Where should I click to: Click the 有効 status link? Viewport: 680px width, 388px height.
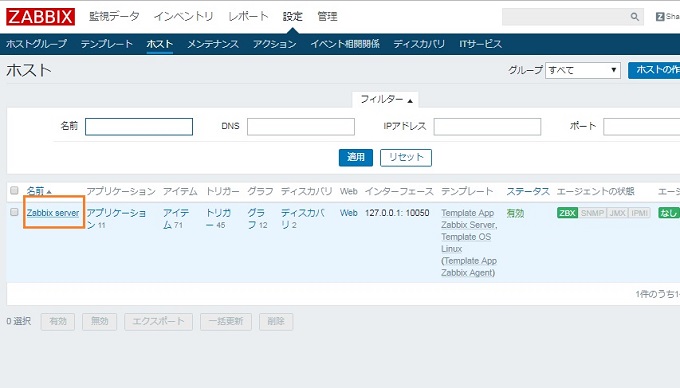515,213
